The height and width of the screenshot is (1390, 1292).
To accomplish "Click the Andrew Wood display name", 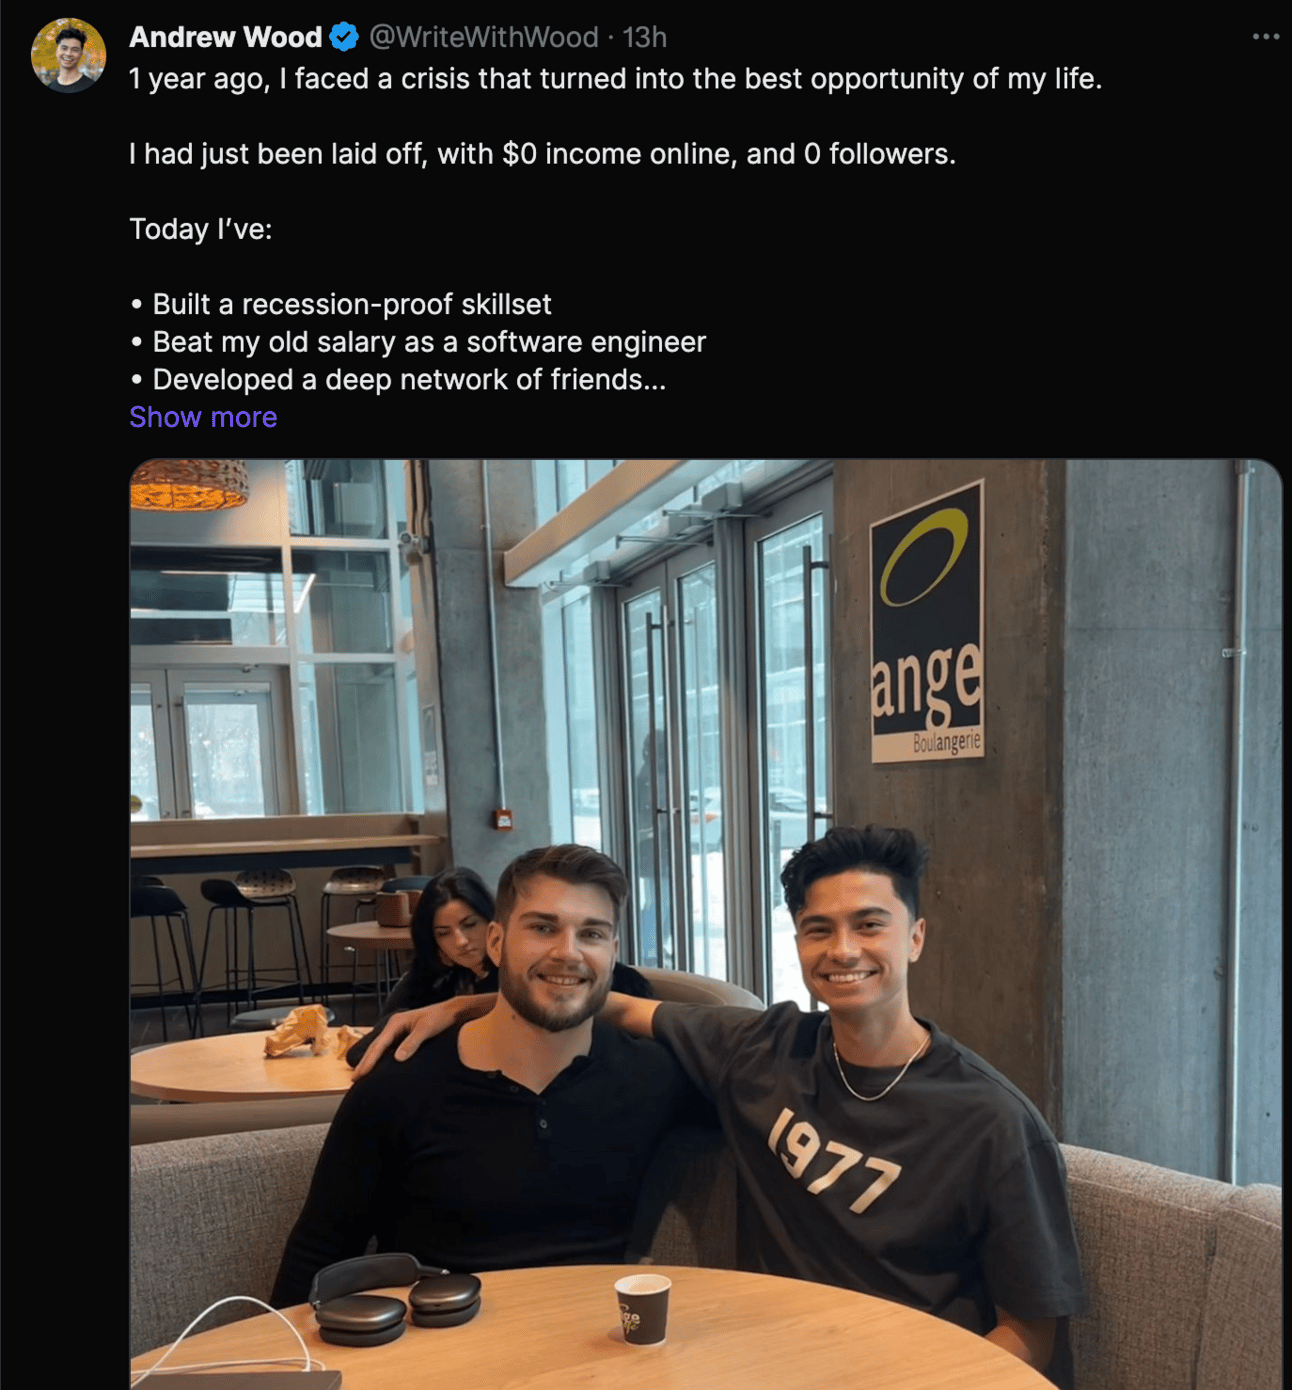I will pyautogui.click(x=225, y=37).
